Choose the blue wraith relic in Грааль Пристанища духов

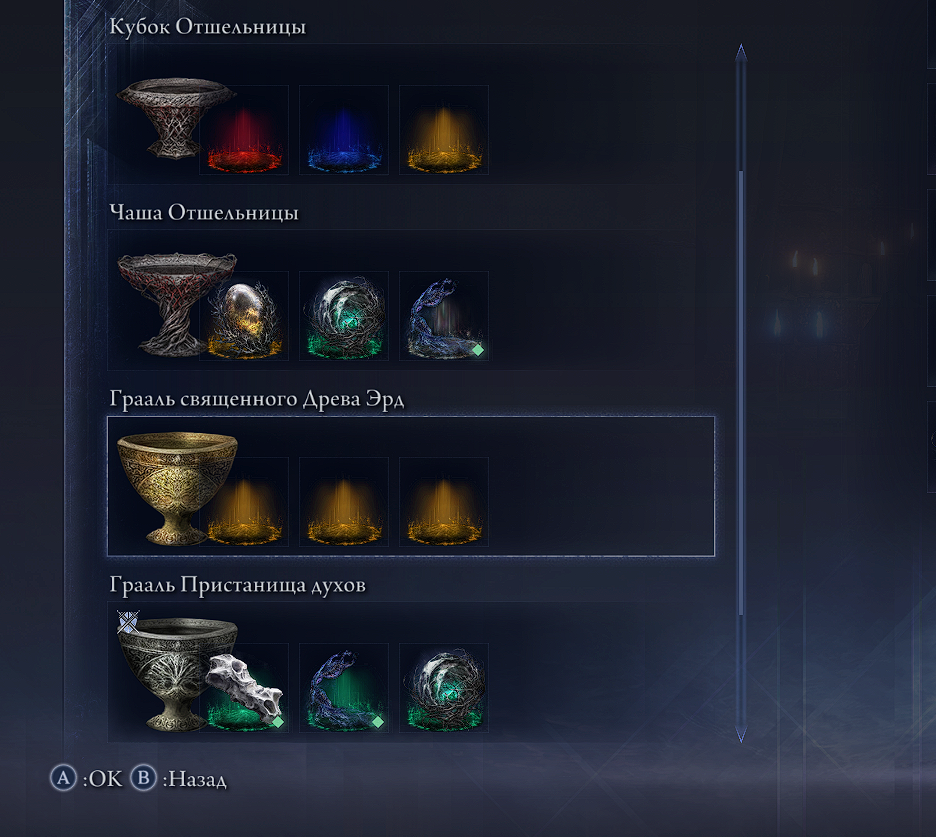click(344, 688)
